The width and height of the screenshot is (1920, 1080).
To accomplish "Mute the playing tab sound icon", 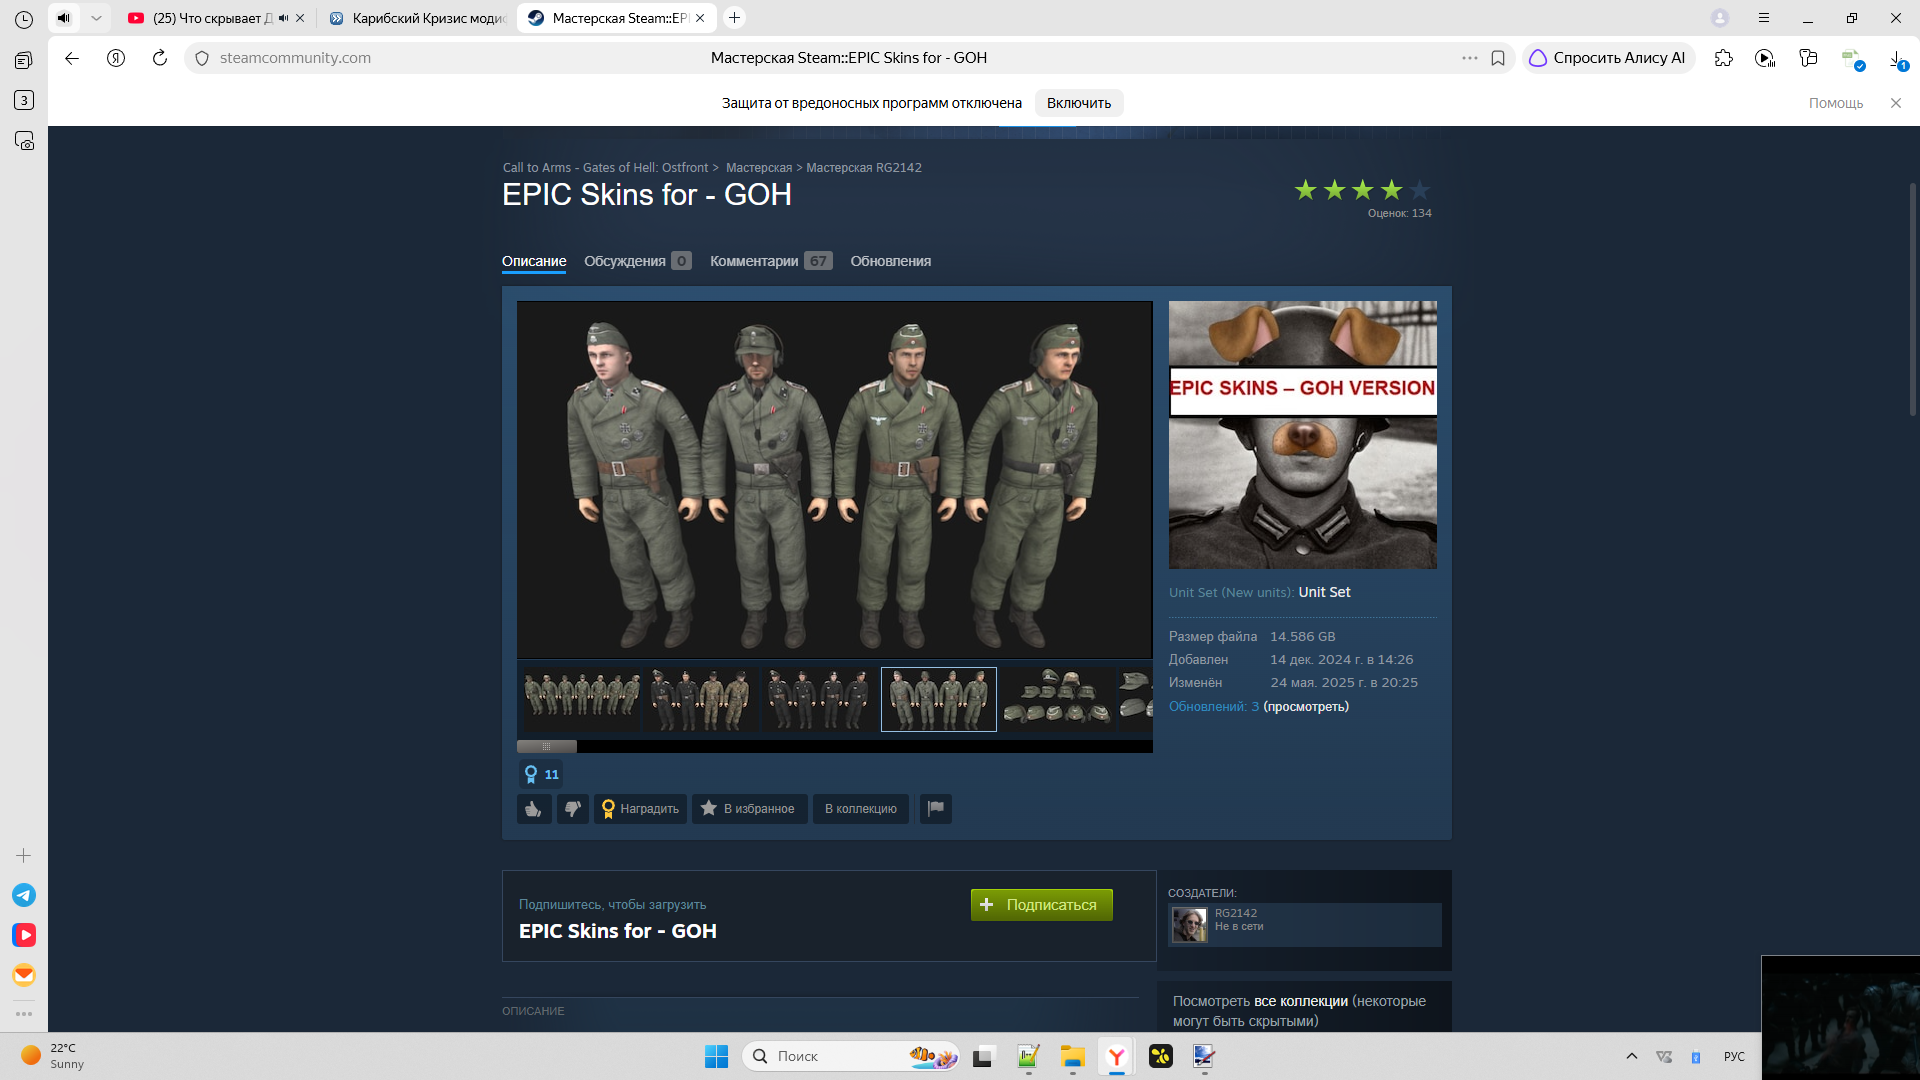I will click(64, 18).
